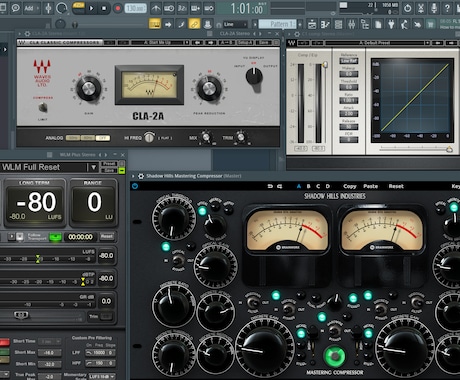
Task: Click the highlighted yellow typing keyboard icon
Action: tap(155, 24)
